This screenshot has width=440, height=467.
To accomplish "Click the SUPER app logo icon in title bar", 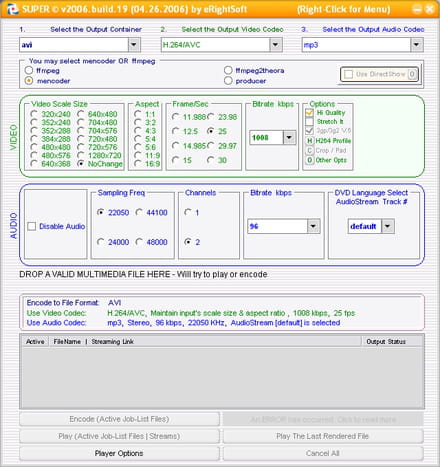I will point(12,9).
